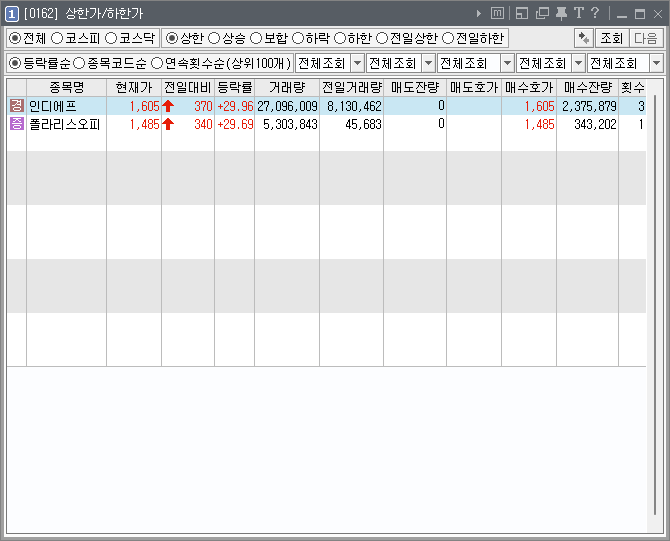The image size is (670, 541).
Task: Click the 전일거래량 column header
Action: [351, 88]
